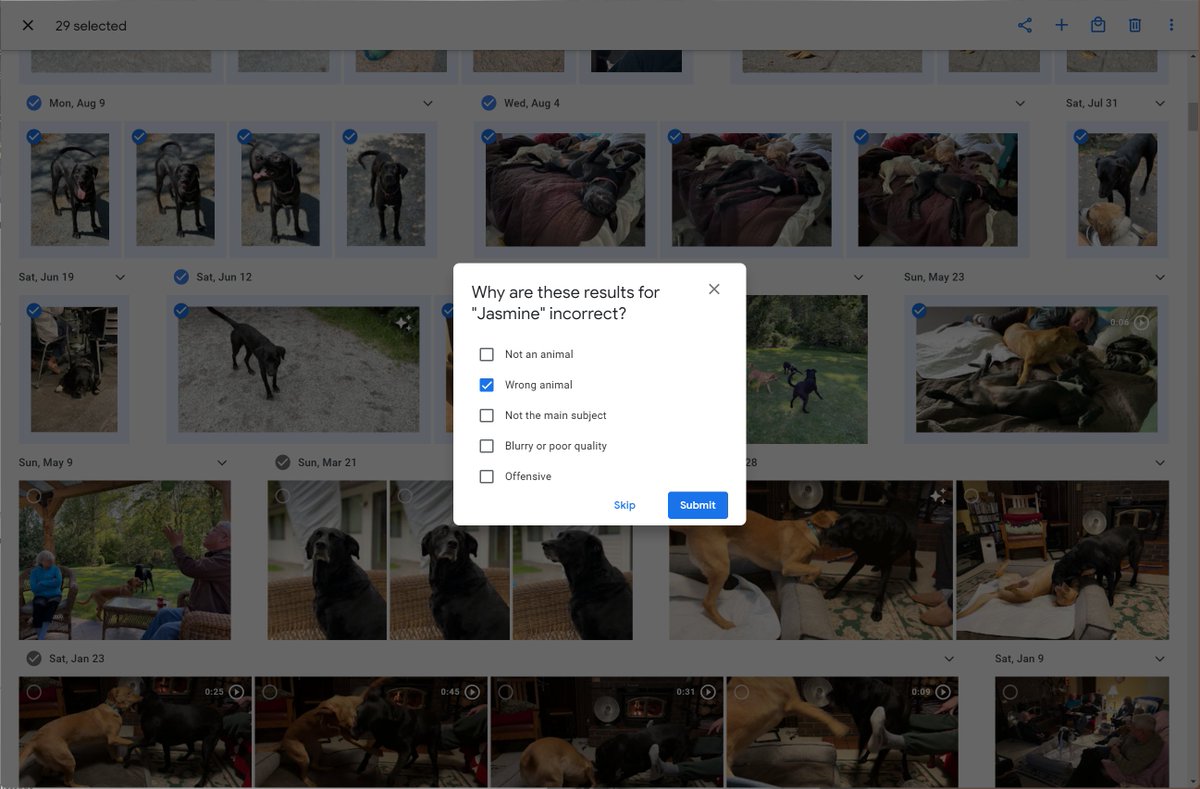Move selected photos to trash
The image size is (1200, 789).
coord(1135,26)
